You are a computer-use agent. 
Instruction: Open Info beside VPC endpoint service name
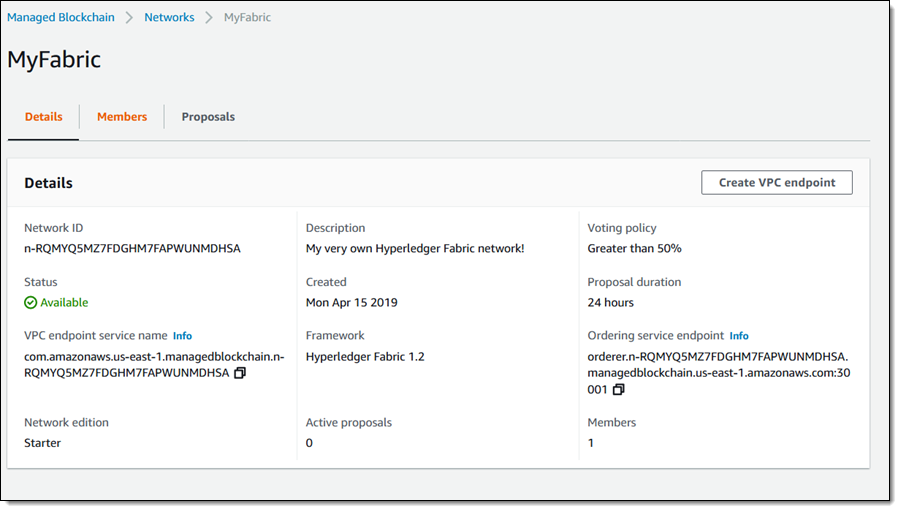[182, 336]
